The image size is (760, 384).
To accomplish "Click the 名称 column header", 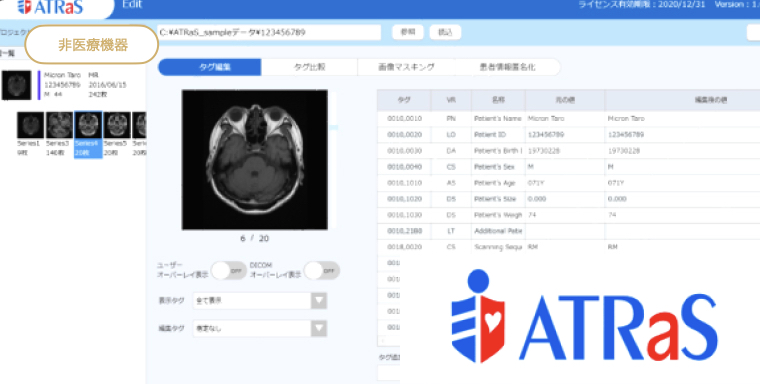I will pyautogui.click(x=498, y=100).
